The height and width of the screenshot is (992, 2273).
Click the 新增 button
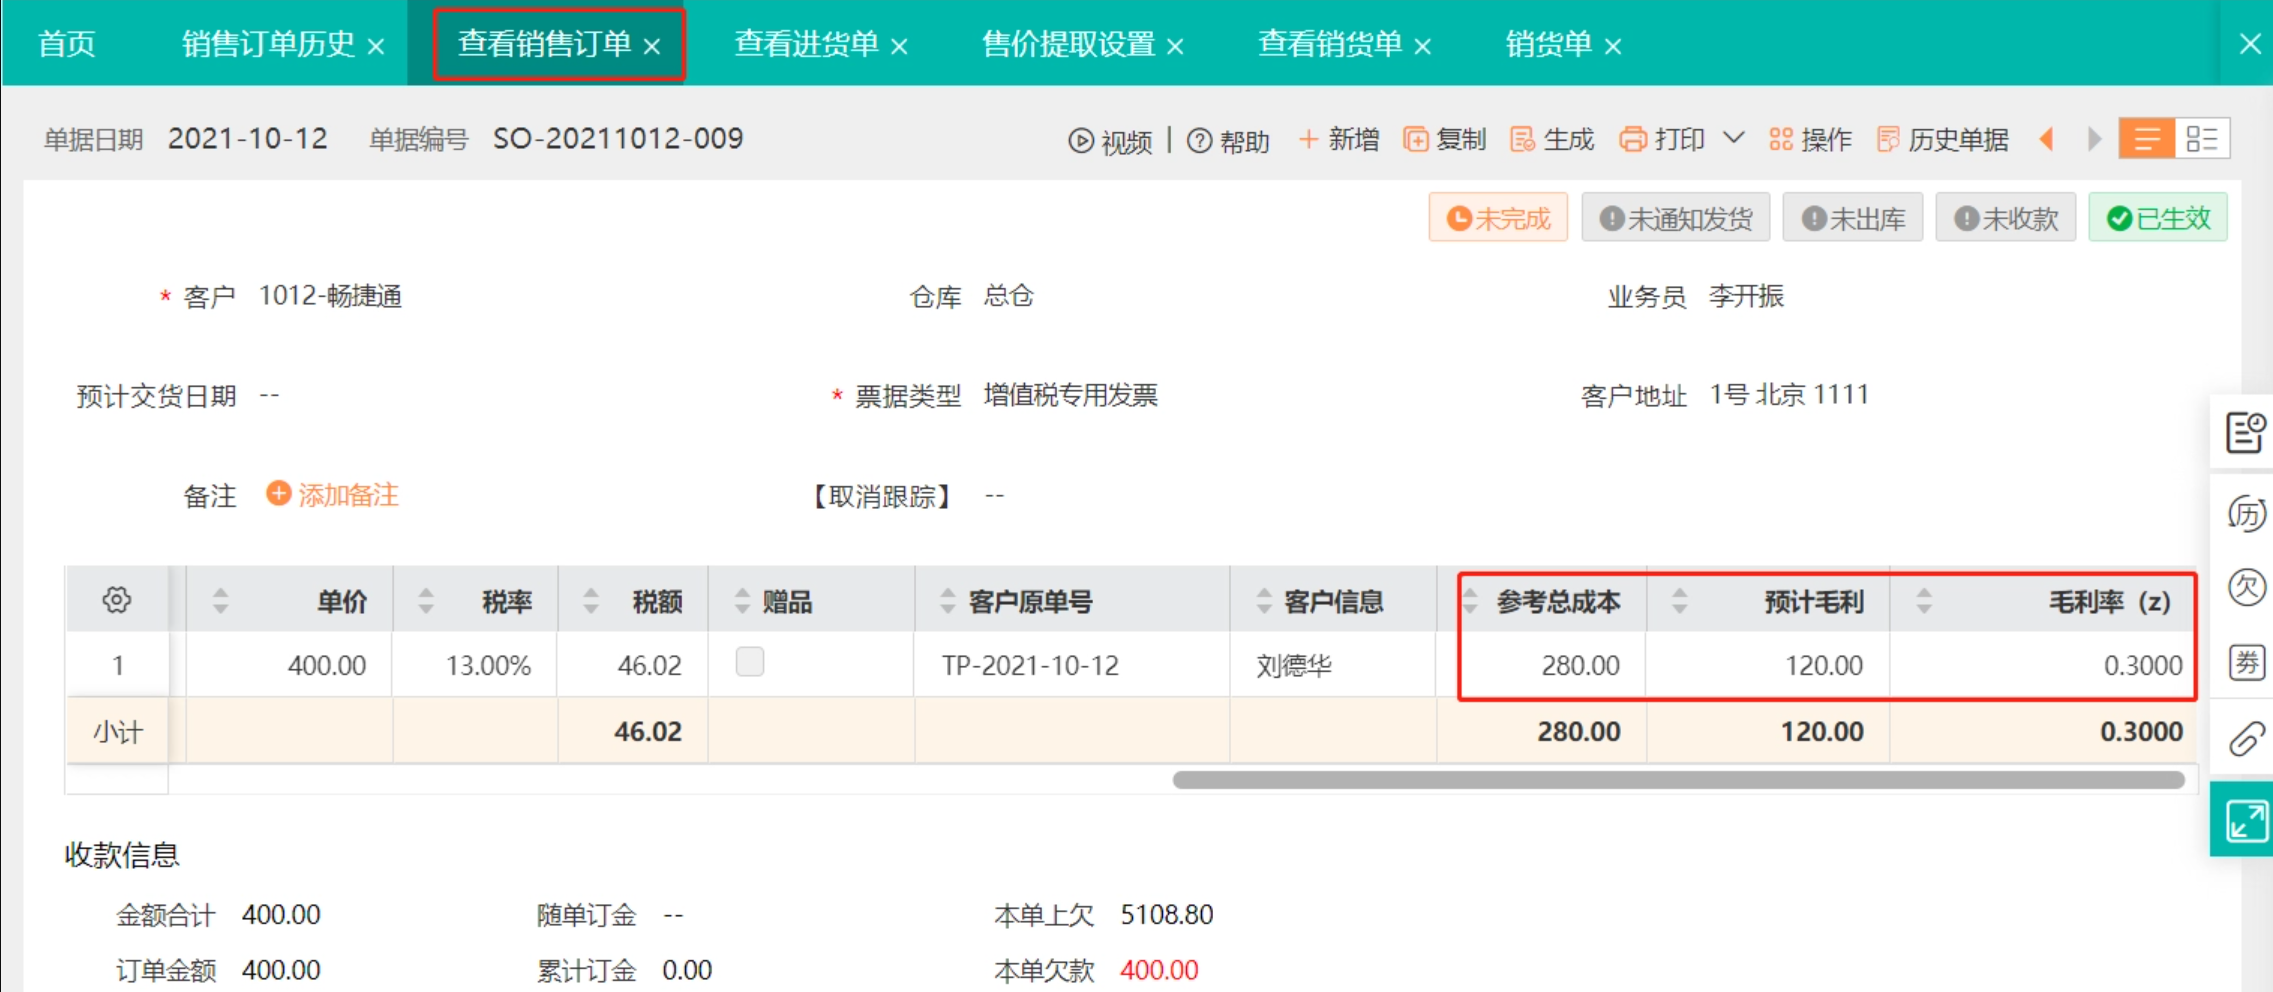coord(1338,140)
